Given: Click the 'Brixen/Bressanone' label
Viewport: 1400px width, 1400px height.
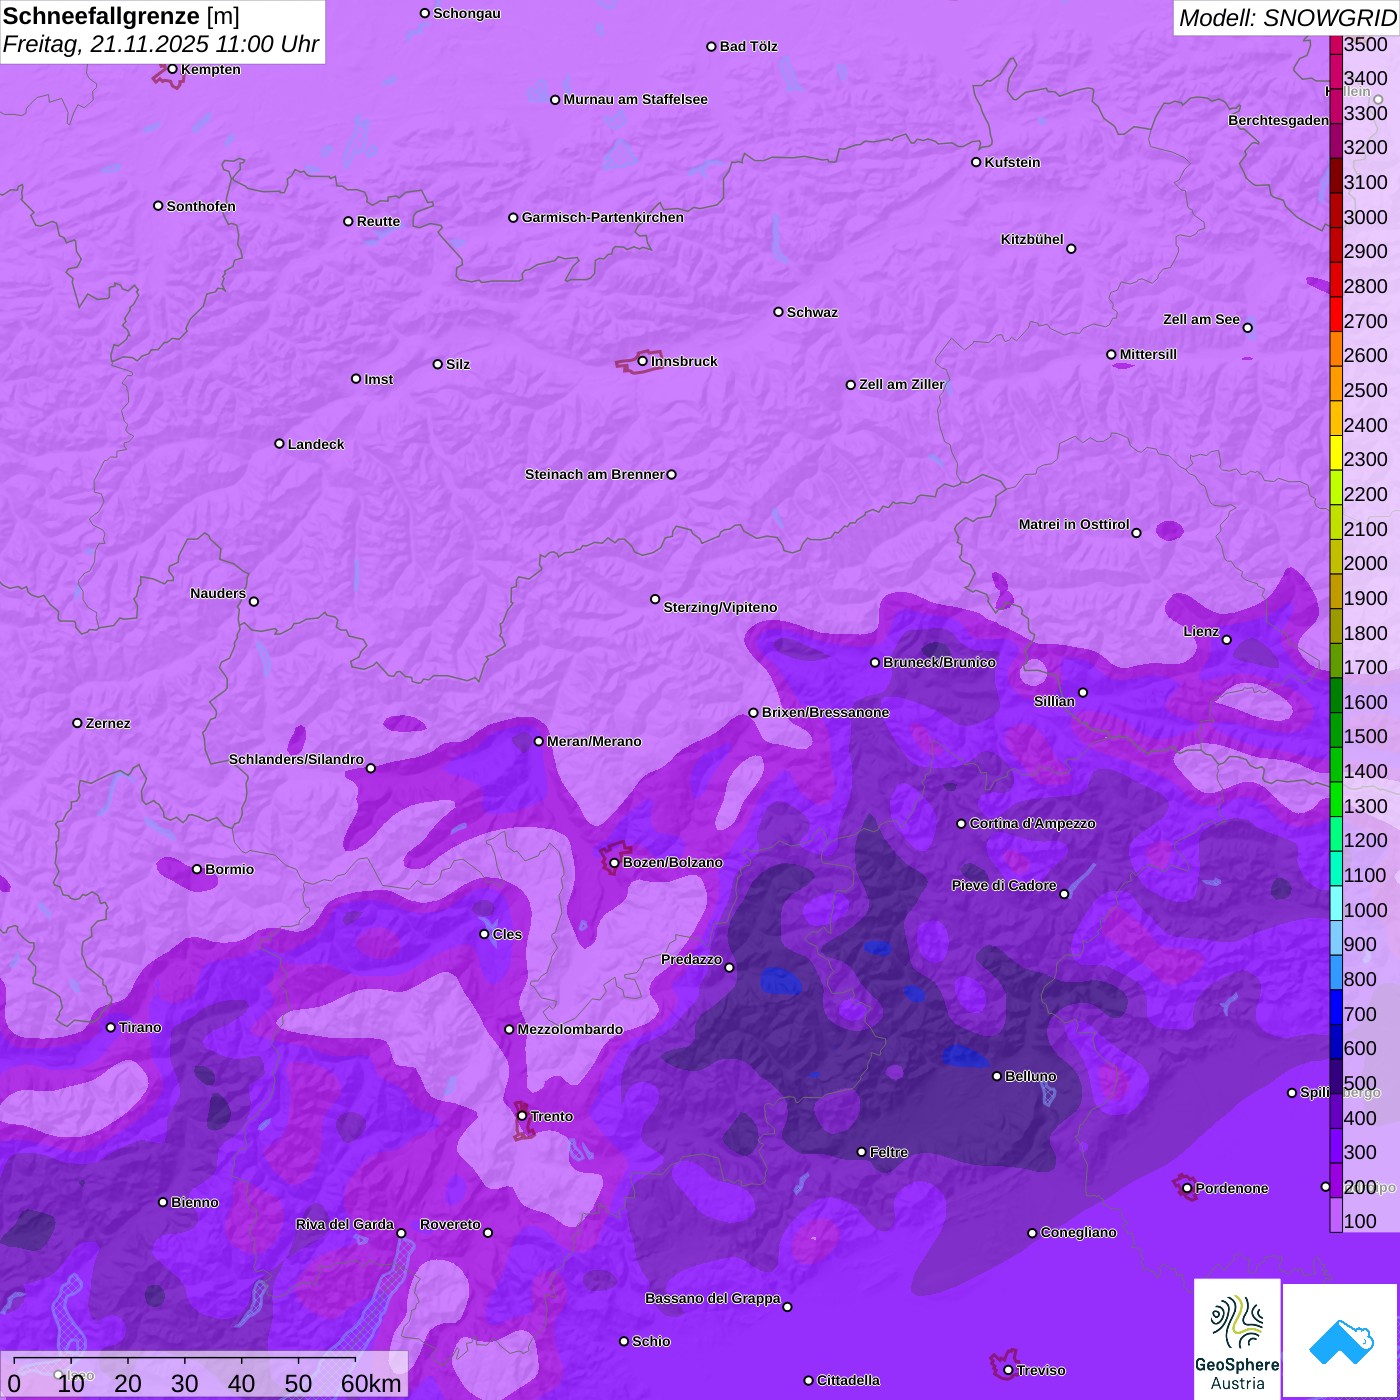Looking at the screenshot, I should click(825, 712).
